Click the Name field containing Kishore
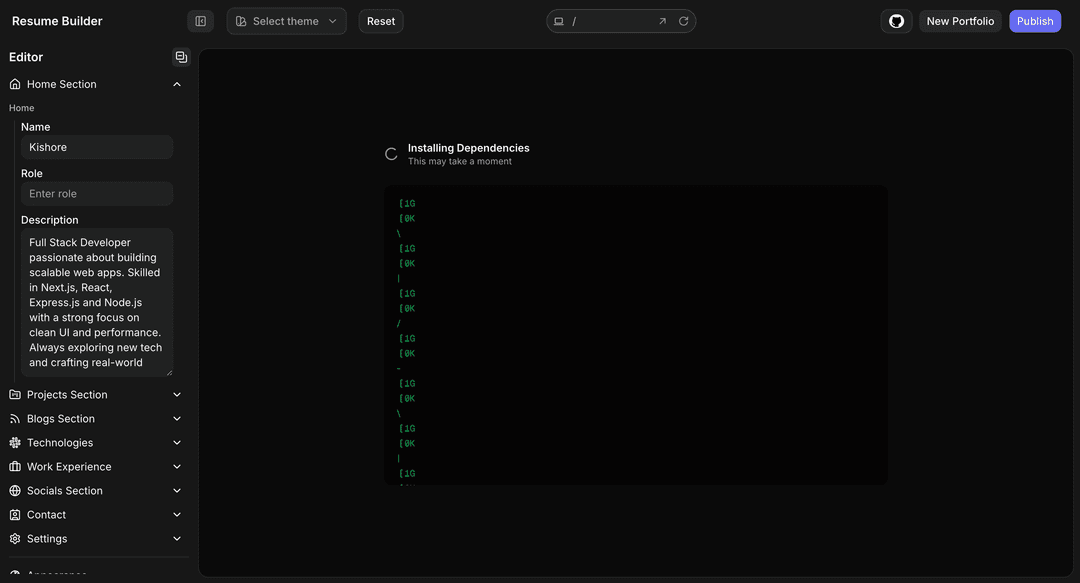 coord(97,147)
